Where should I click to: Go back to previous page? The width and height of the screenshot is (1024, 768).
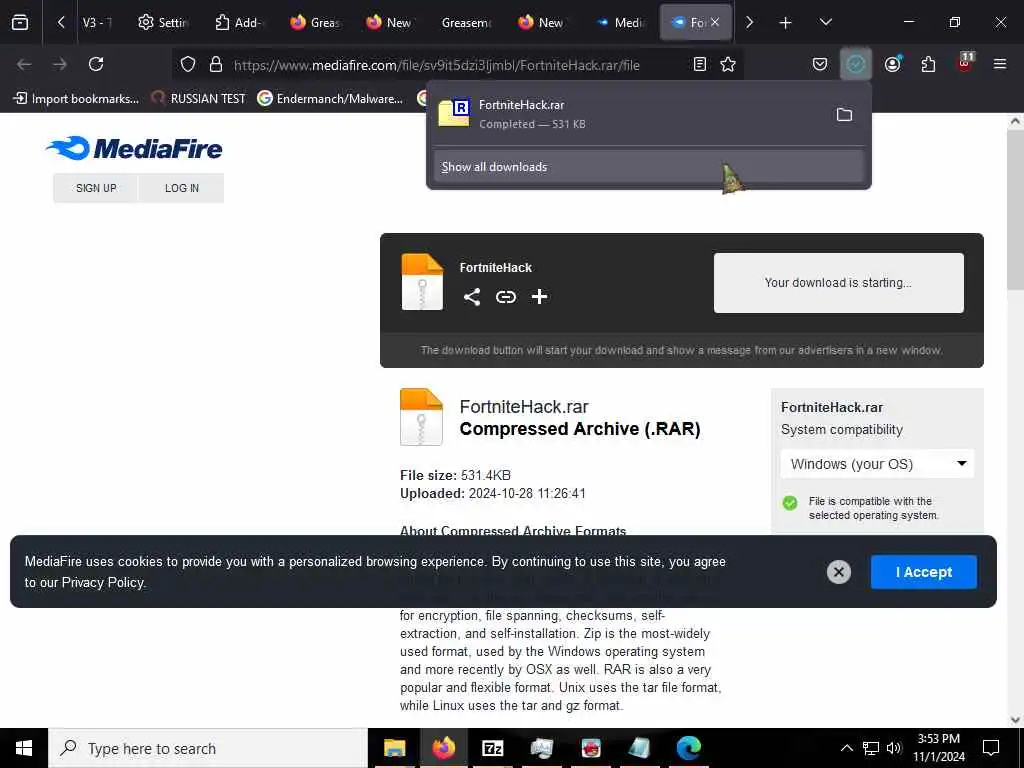click(x=24, y=64)
